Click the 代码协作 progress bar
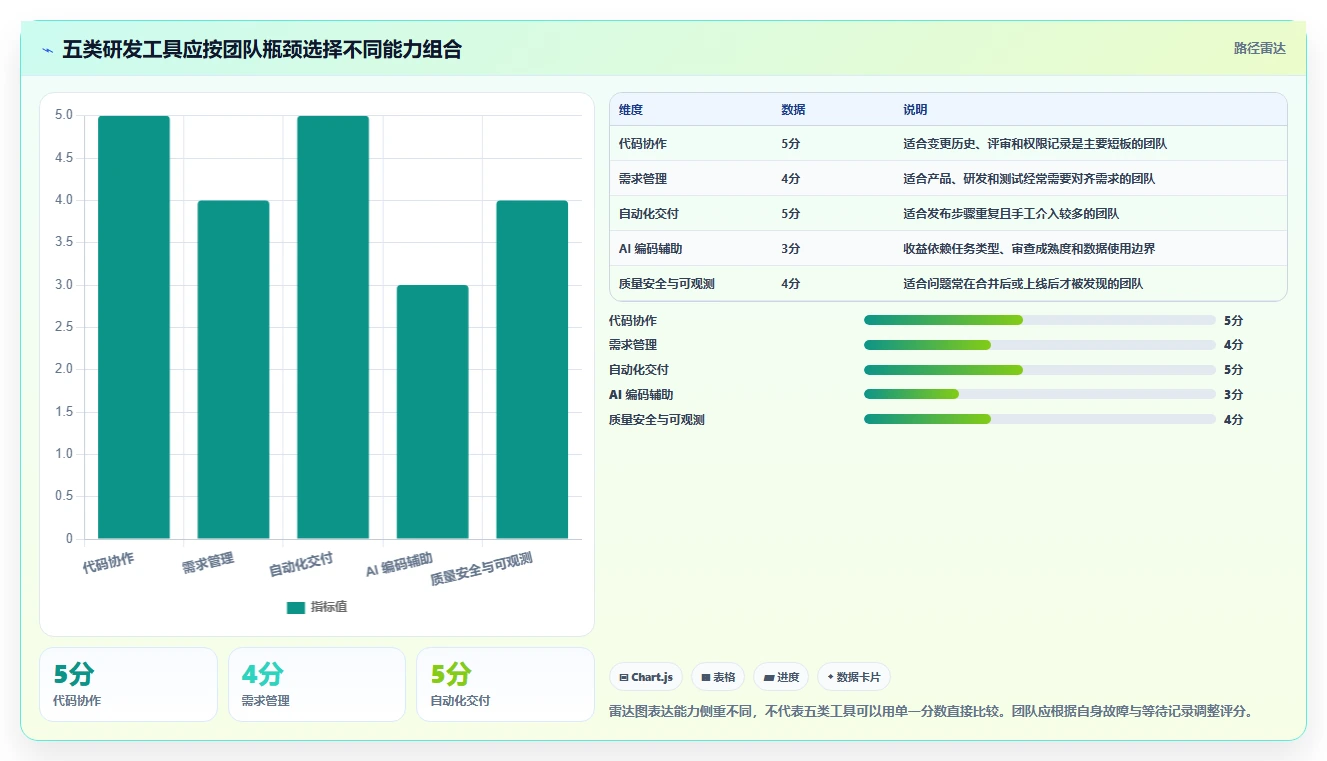 tap(1040, 320)
